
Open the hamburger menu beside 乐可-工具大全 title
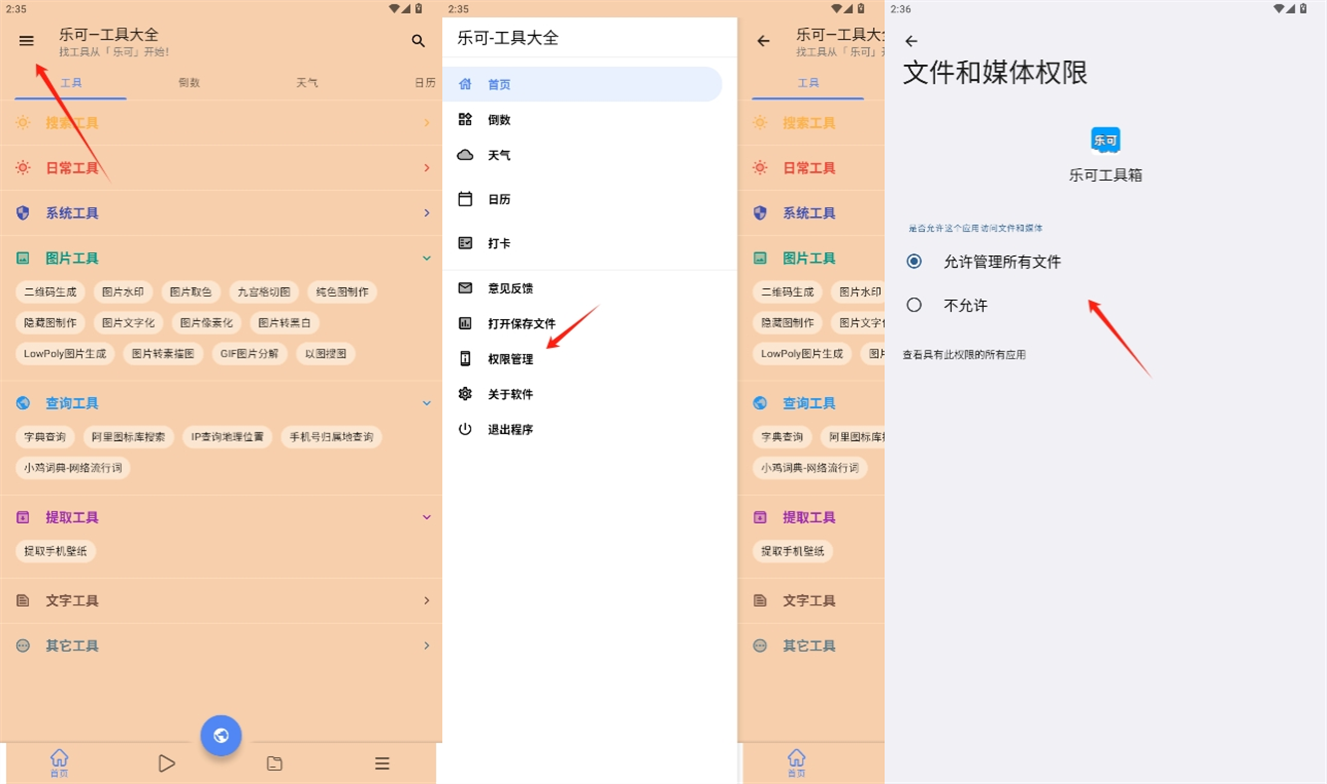[27, 41]
